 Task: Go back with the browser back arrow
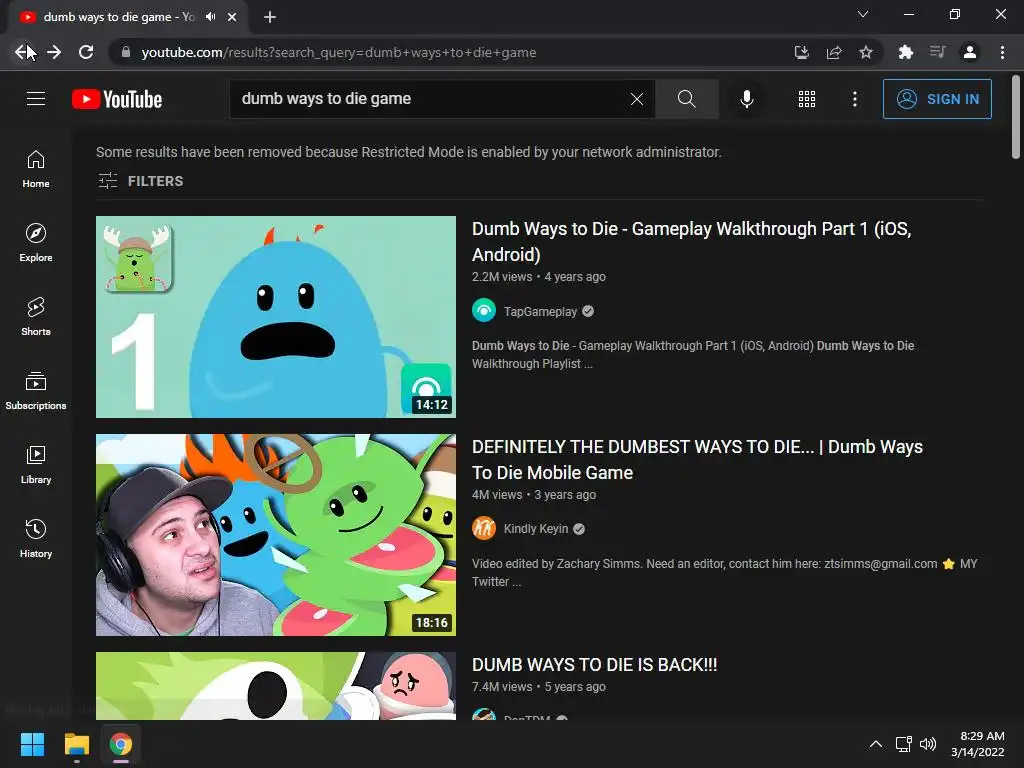[x=23, y=52]
